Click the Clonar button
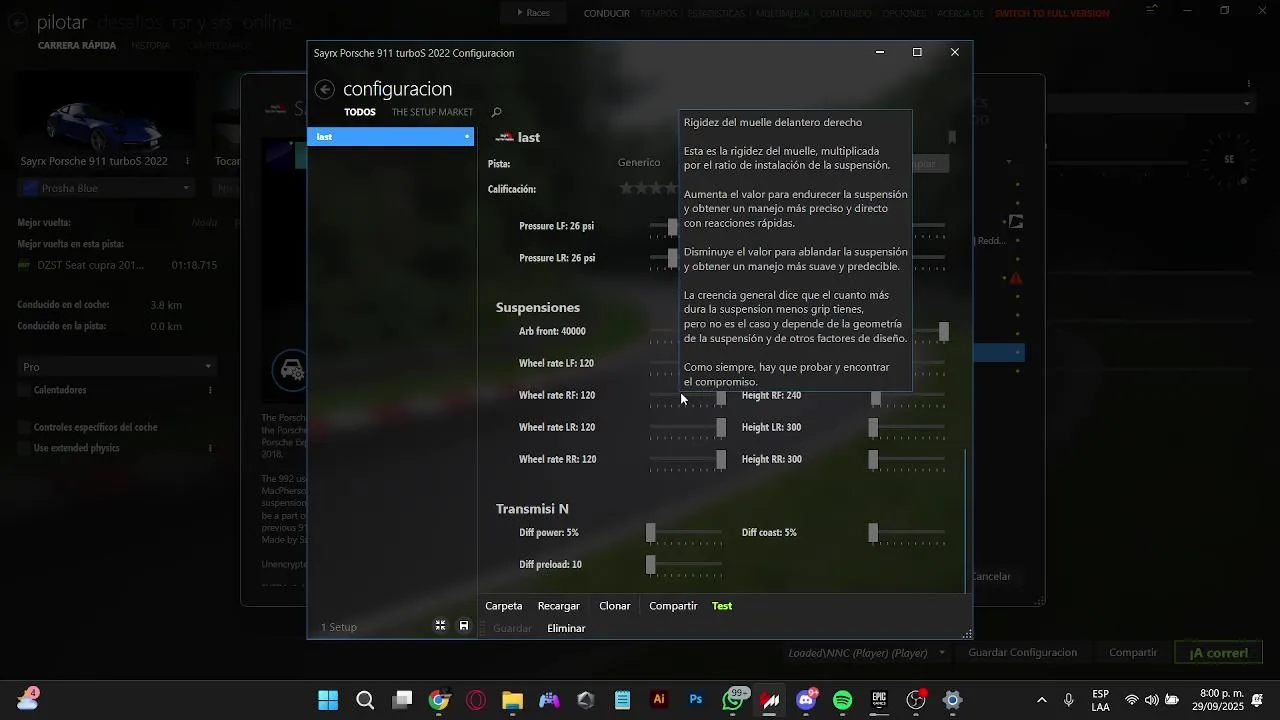 pyautogui.click(x=615, y=606)
